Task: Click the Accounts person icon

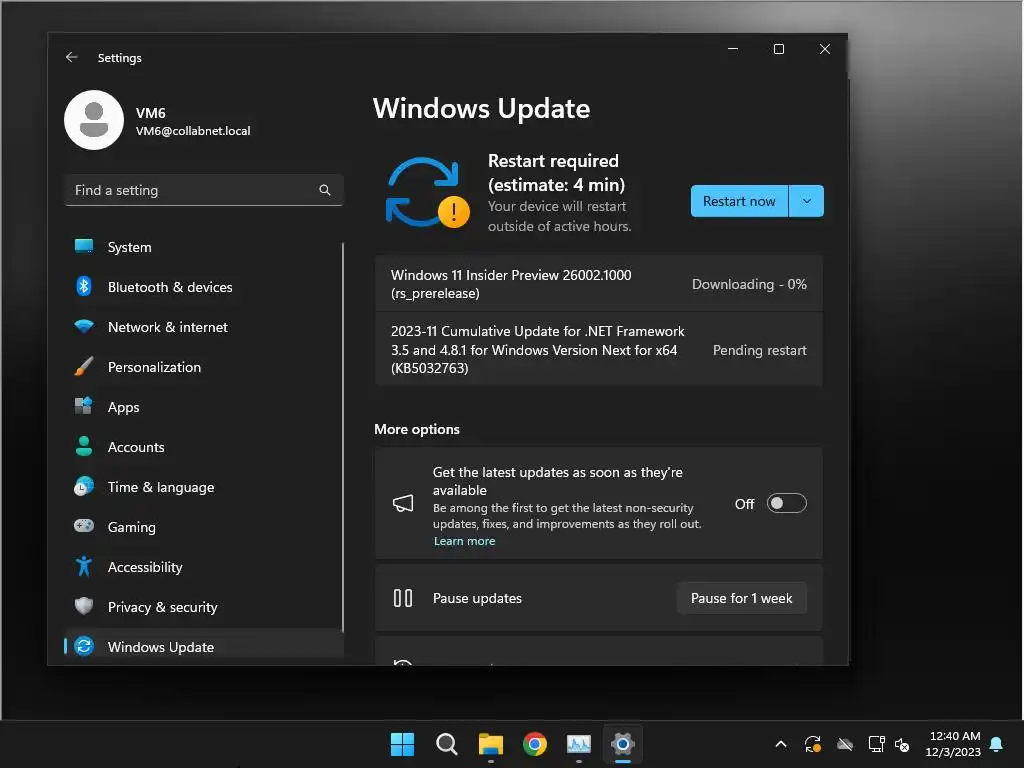Action: pos(84,446)
